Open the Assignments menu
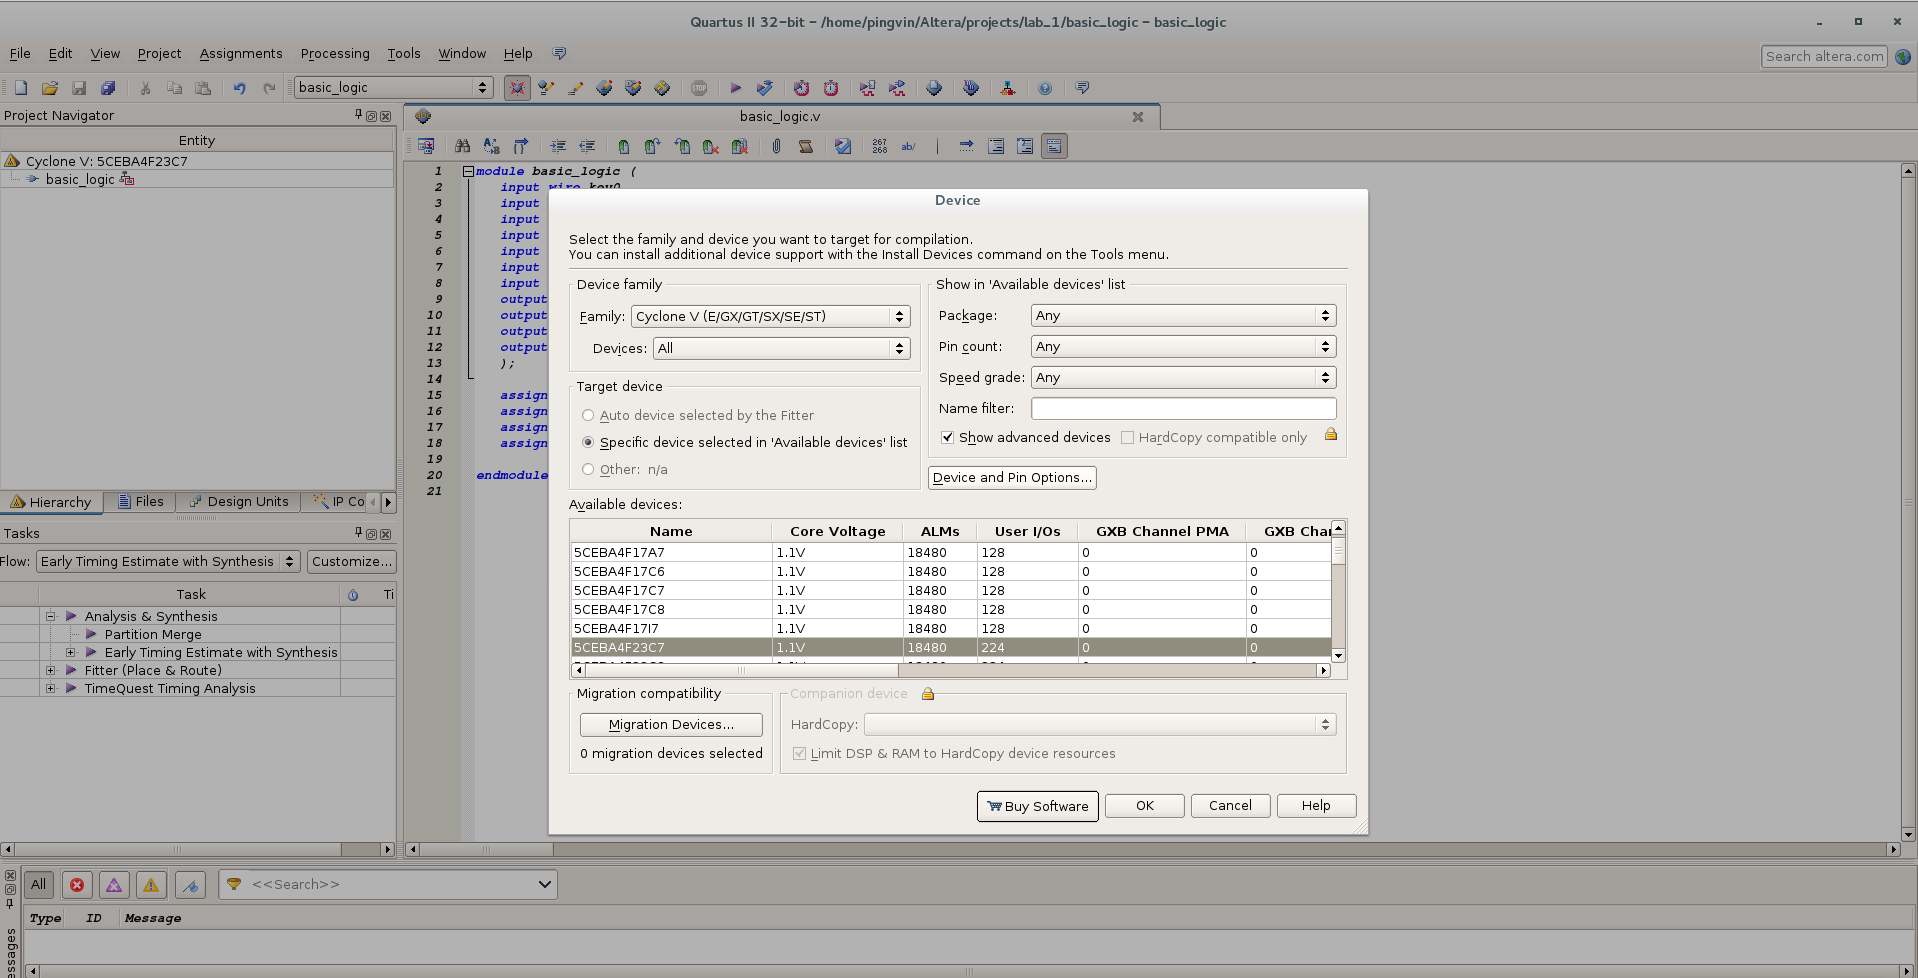Viewport: 1918px width, 978px height. (x=240, y=54)
